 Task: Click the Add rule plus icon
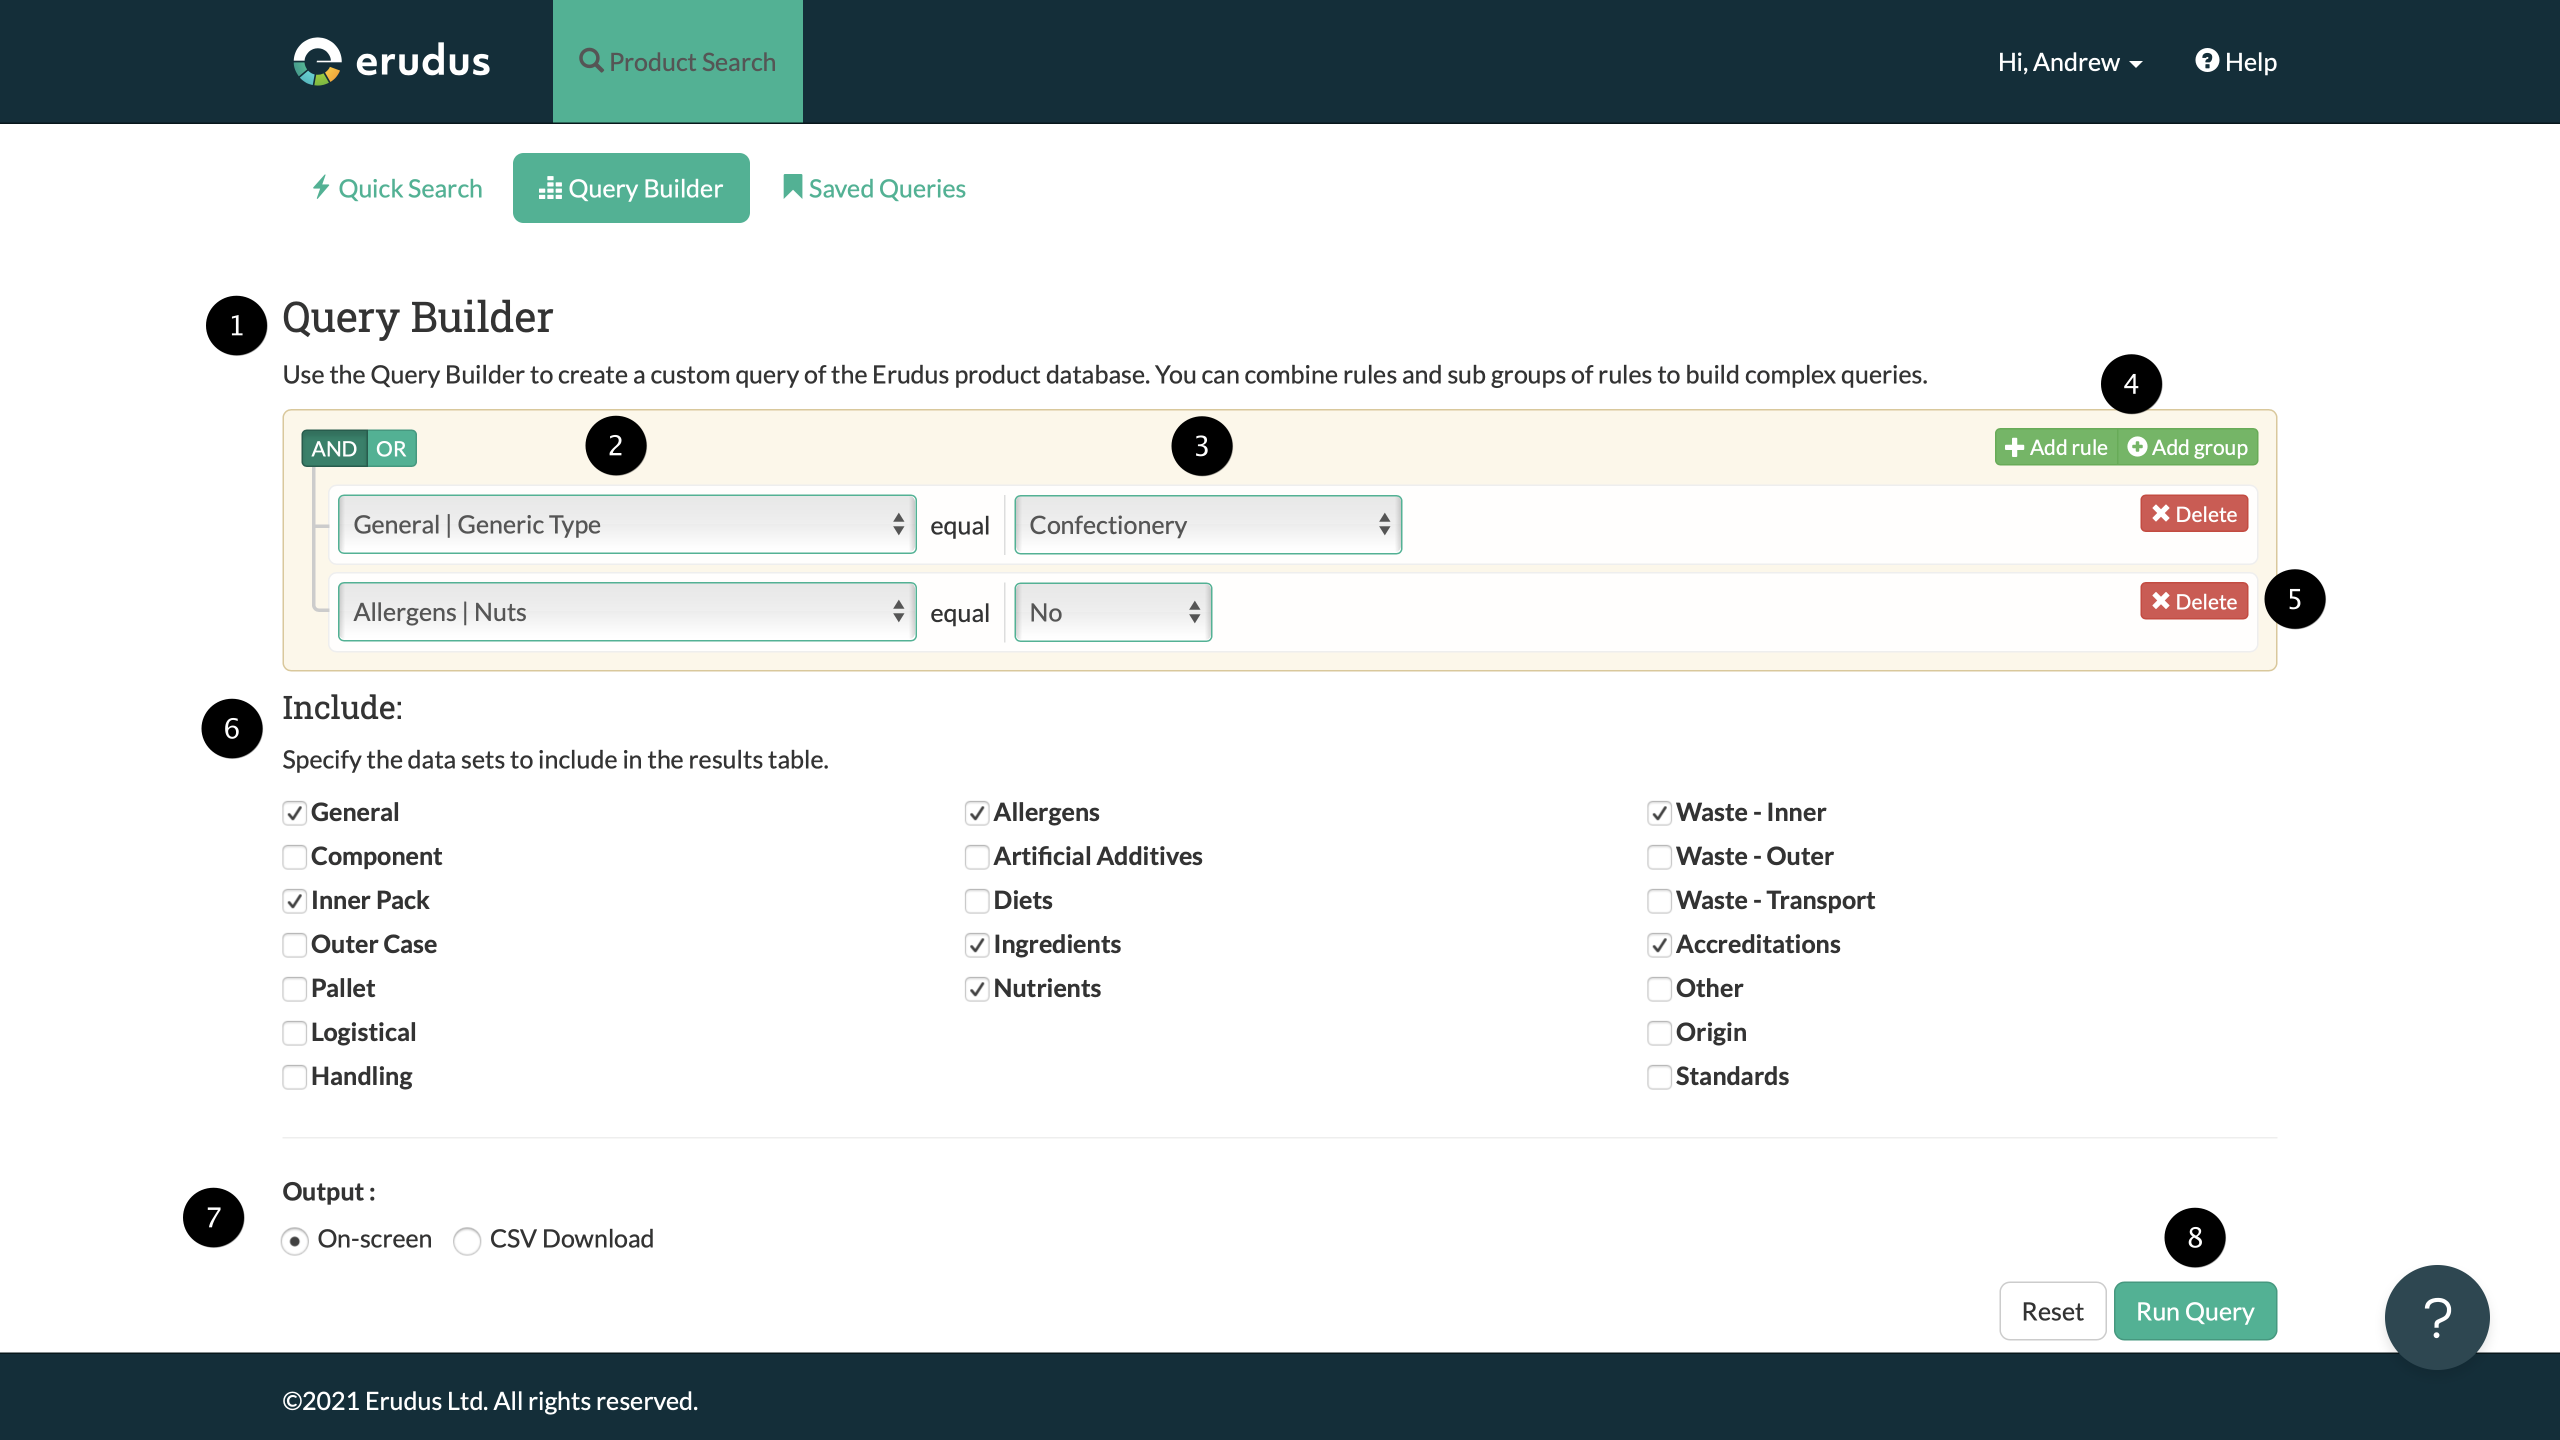click(2015, 447)
